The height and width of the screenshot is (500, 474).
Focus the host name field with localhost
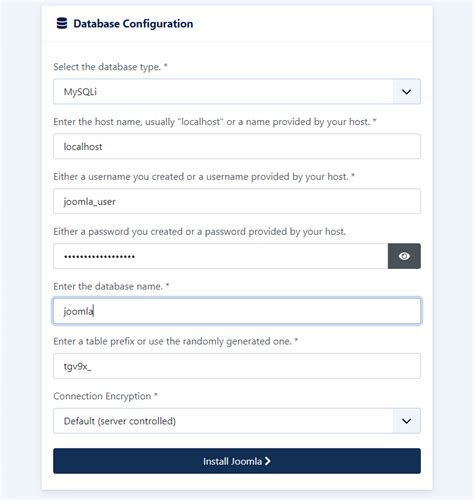click(x=237, y=146)
